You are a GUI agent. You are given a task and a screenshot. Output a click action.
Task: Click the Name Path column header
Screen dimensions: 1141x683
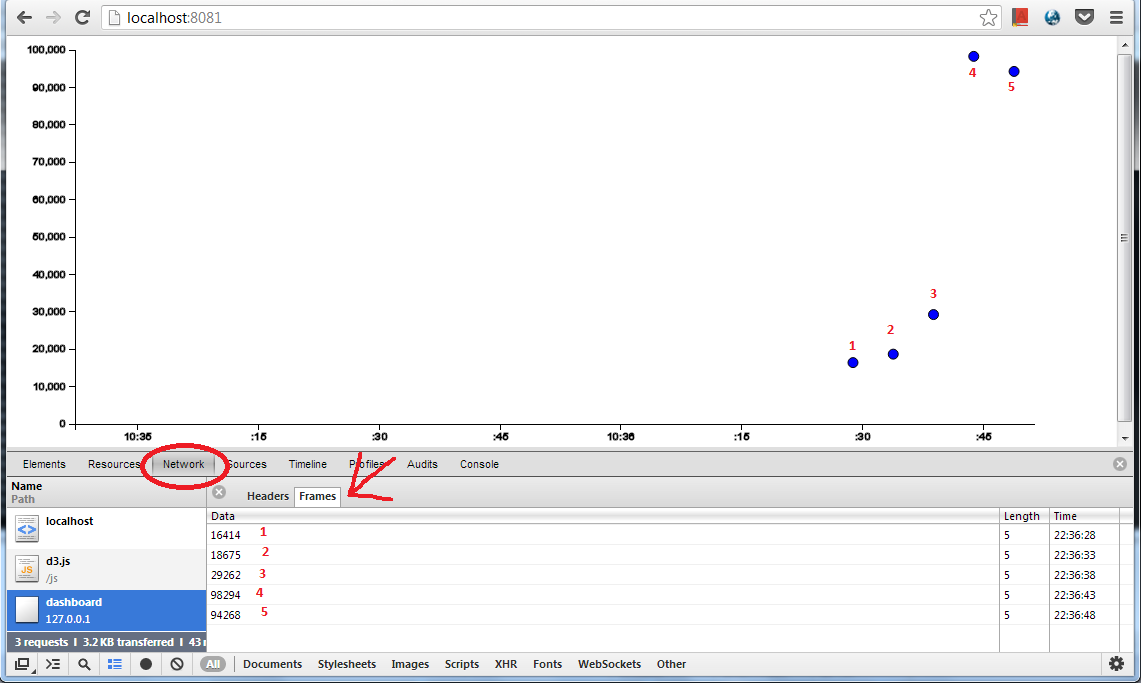pos(107,492)
